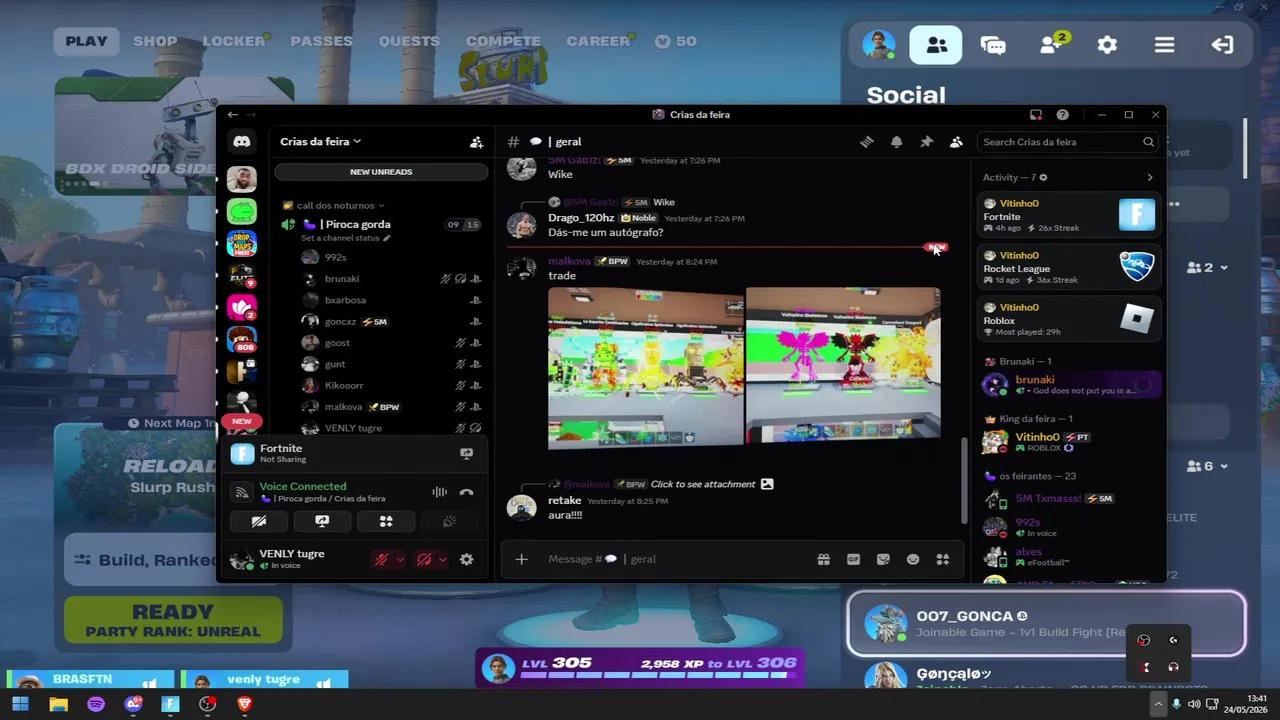The height and width of the screenshot is (720, 1280).
Task: Add attachment plus button in message bar
Action: click(521, 559)
